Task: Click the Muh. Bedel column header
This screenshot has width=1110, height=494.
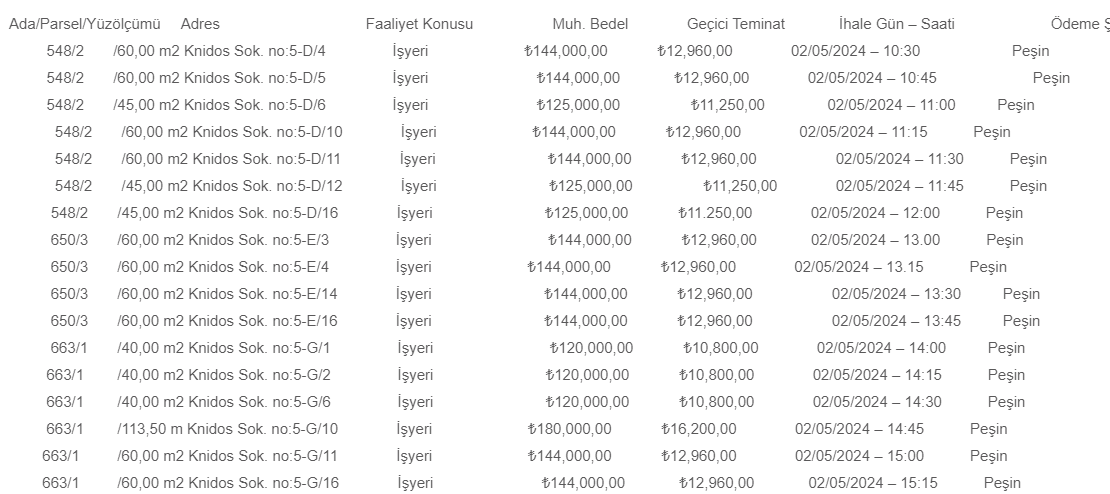Action: click(590, 24)
